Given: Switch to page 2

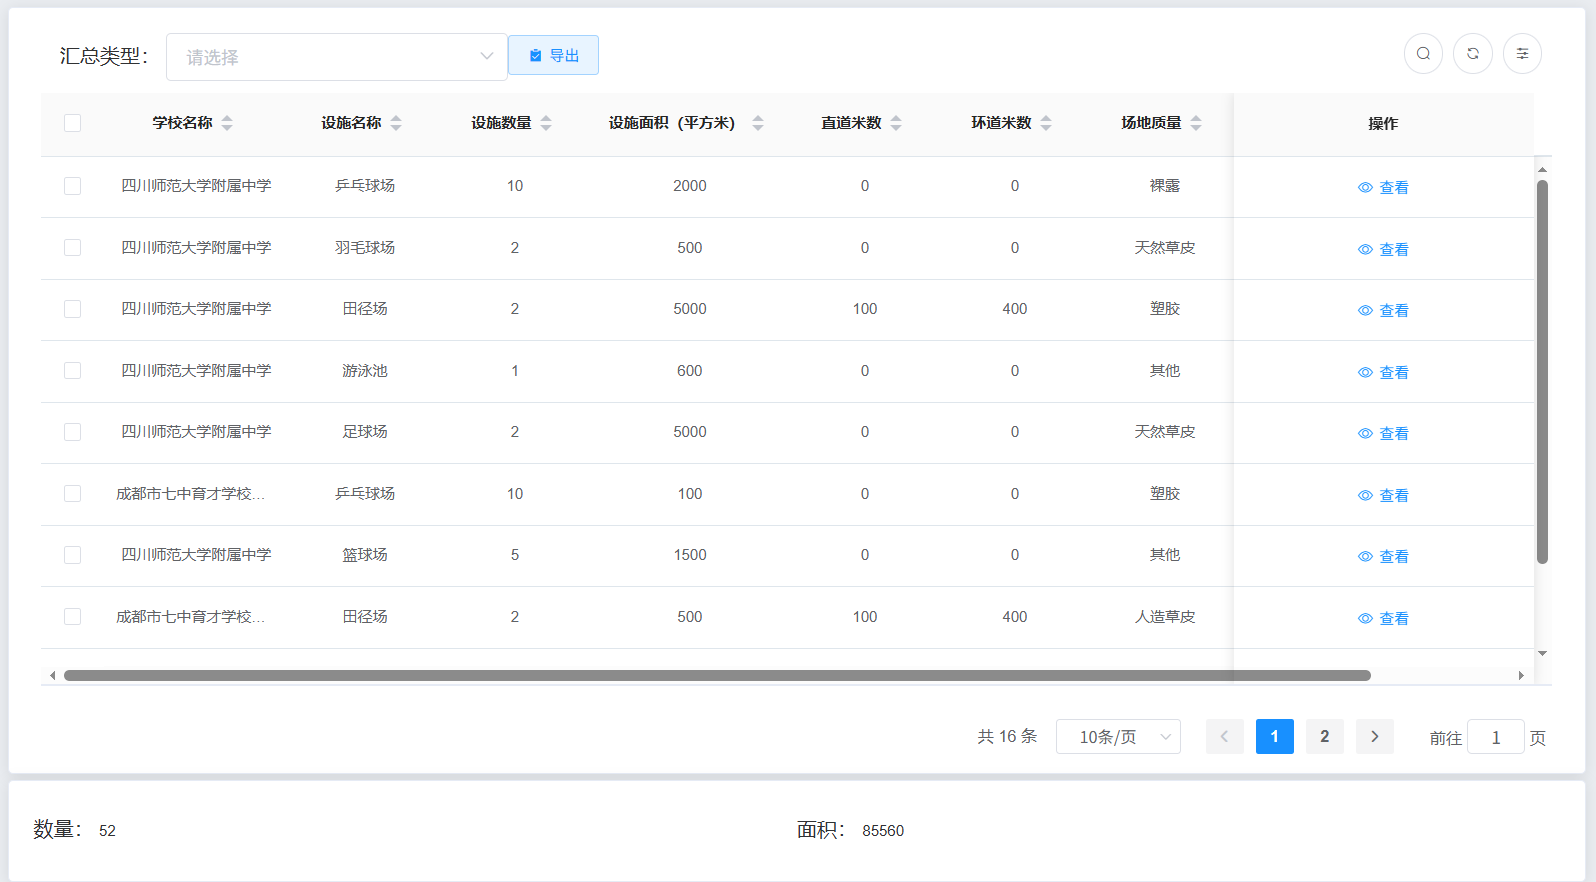Looking at the screenshot, I should pyautogui.click(x=1325, y=737).
